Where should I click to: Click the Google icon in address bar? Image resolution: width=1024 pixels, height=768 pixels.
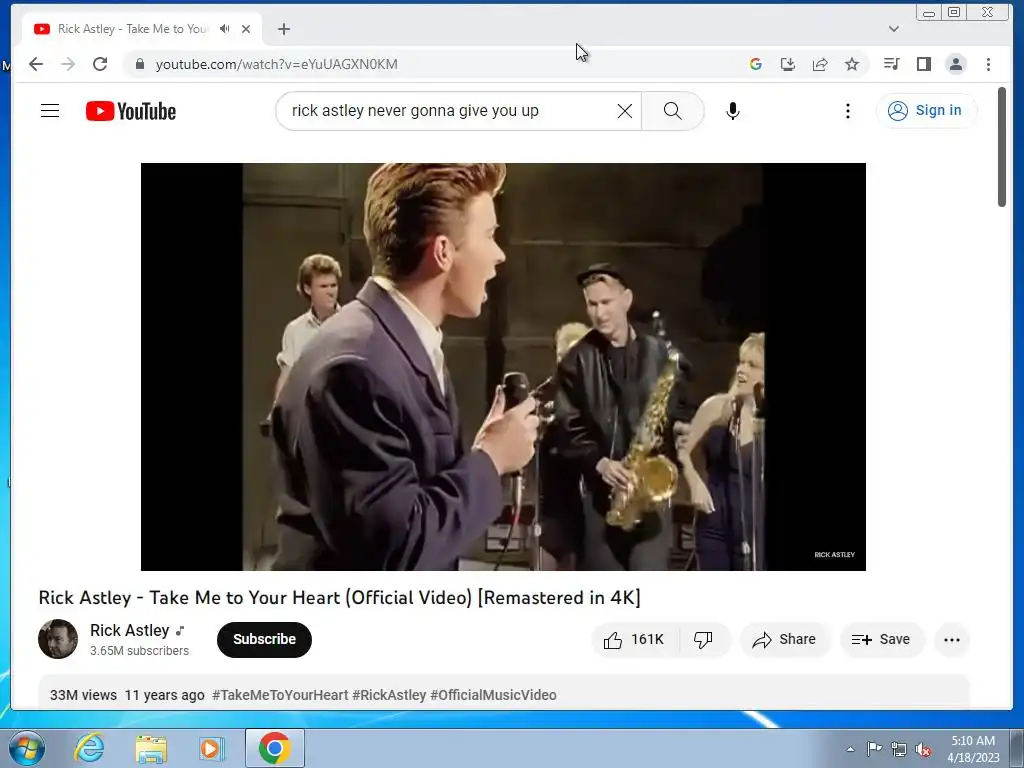click(x=756, y=64)
